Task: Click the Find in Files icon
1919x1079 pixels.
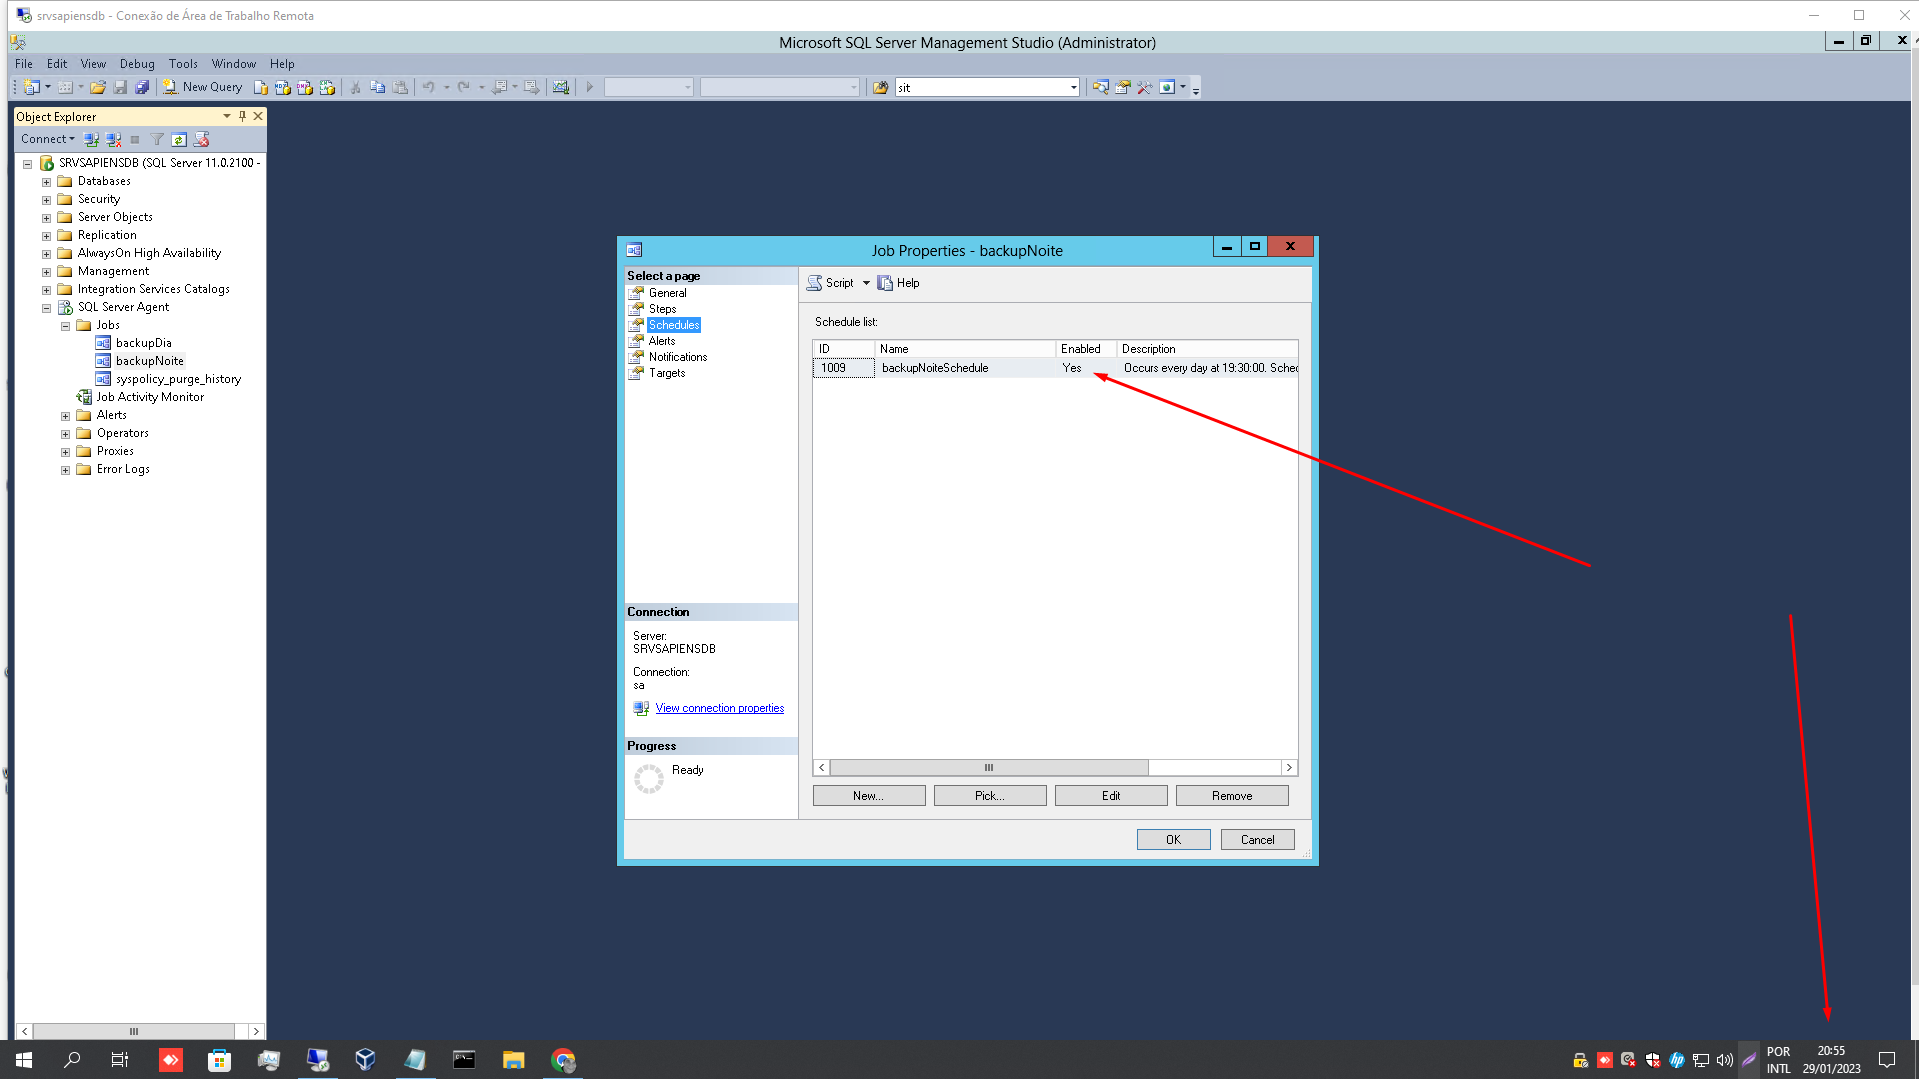Action: tap(880, 87)
